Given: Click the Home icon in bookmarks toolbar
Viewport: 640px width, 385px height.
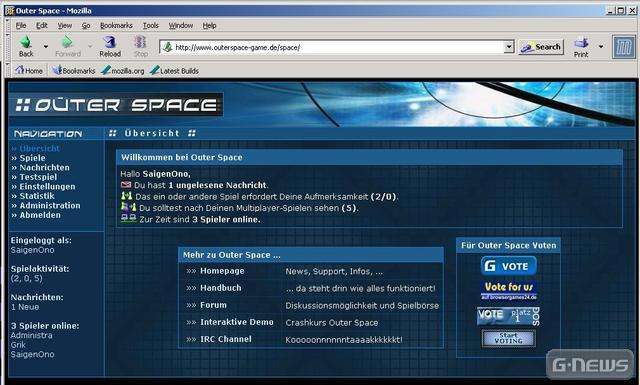Looking at the screenshot, I should [20, 70].
